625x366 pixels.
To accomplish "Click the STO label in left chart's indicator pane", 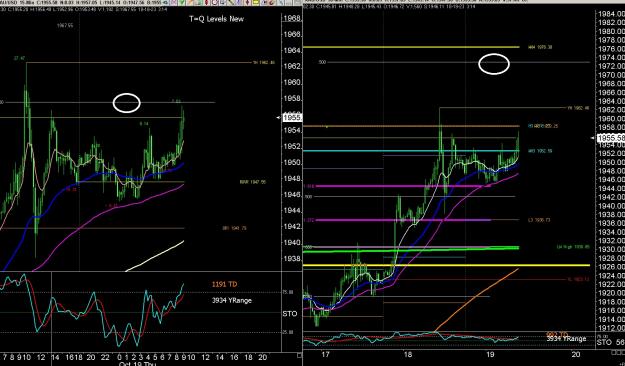I will click(289, 314).
